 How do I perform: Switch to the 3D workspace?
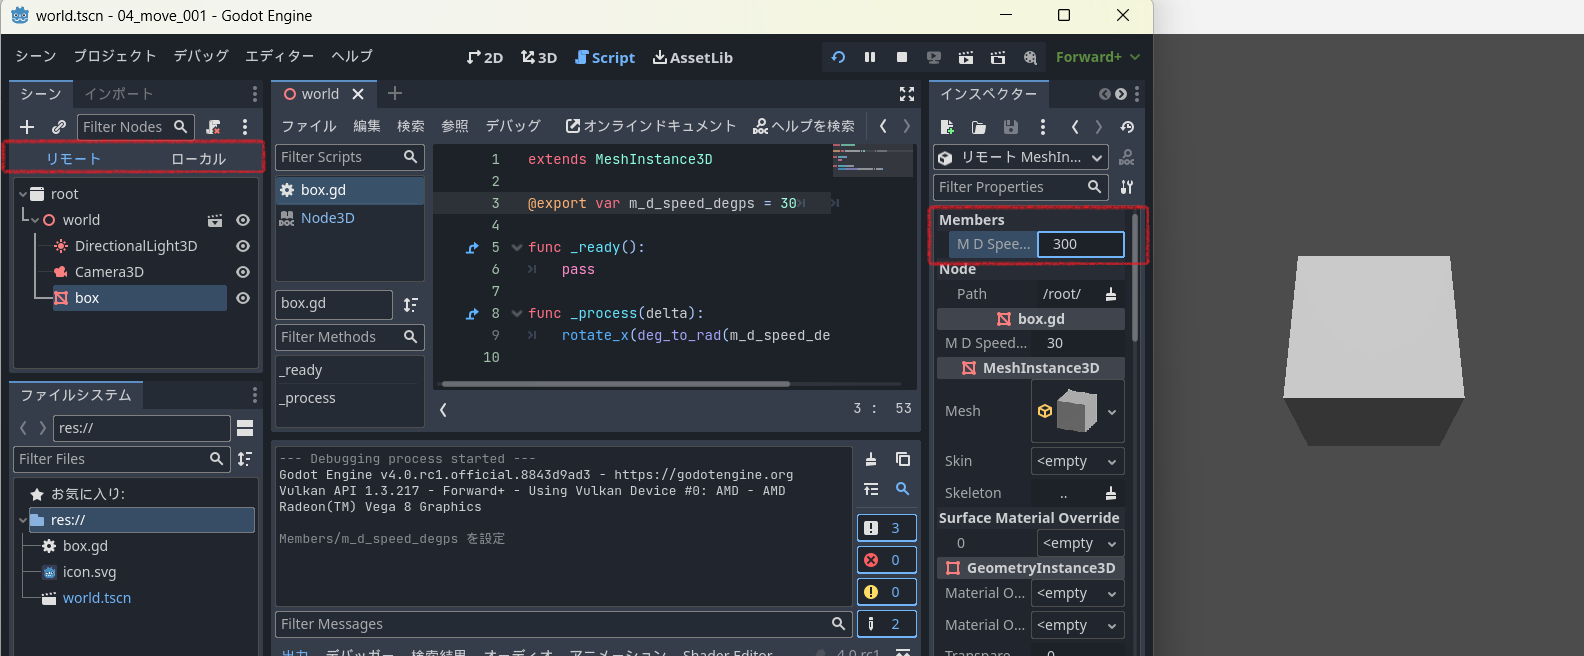tap(539, 58)
